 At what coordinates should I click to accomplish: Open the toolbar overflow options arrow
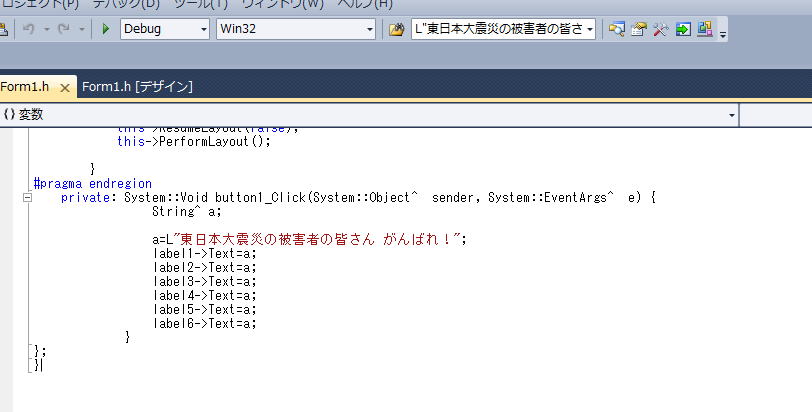coord(723,34)
